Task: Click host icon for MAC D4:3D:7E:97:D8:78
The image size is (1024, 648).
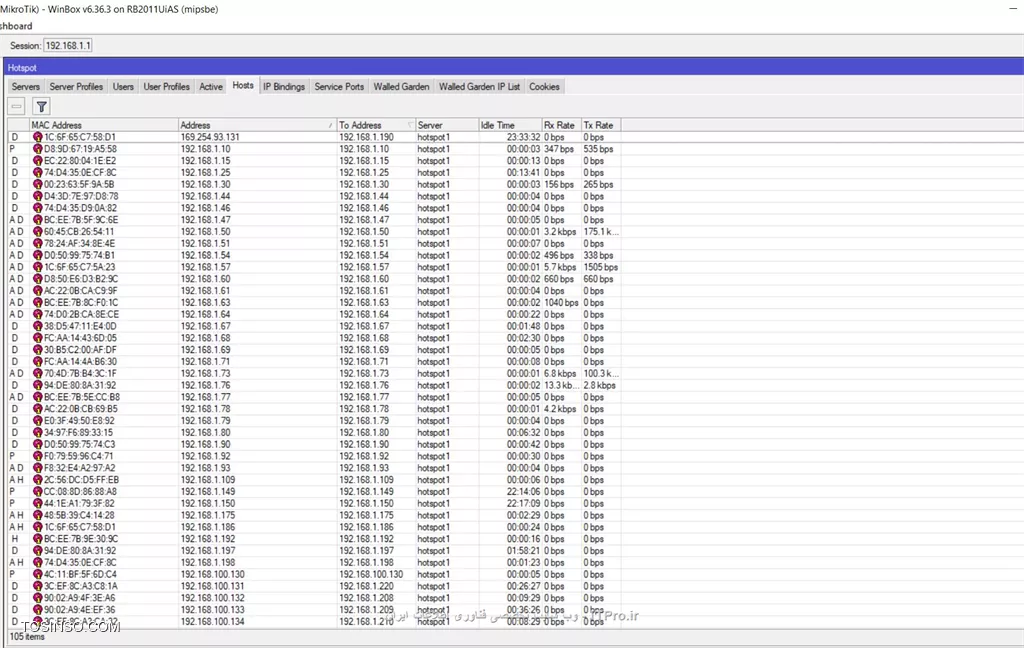Action: [37, 196]
